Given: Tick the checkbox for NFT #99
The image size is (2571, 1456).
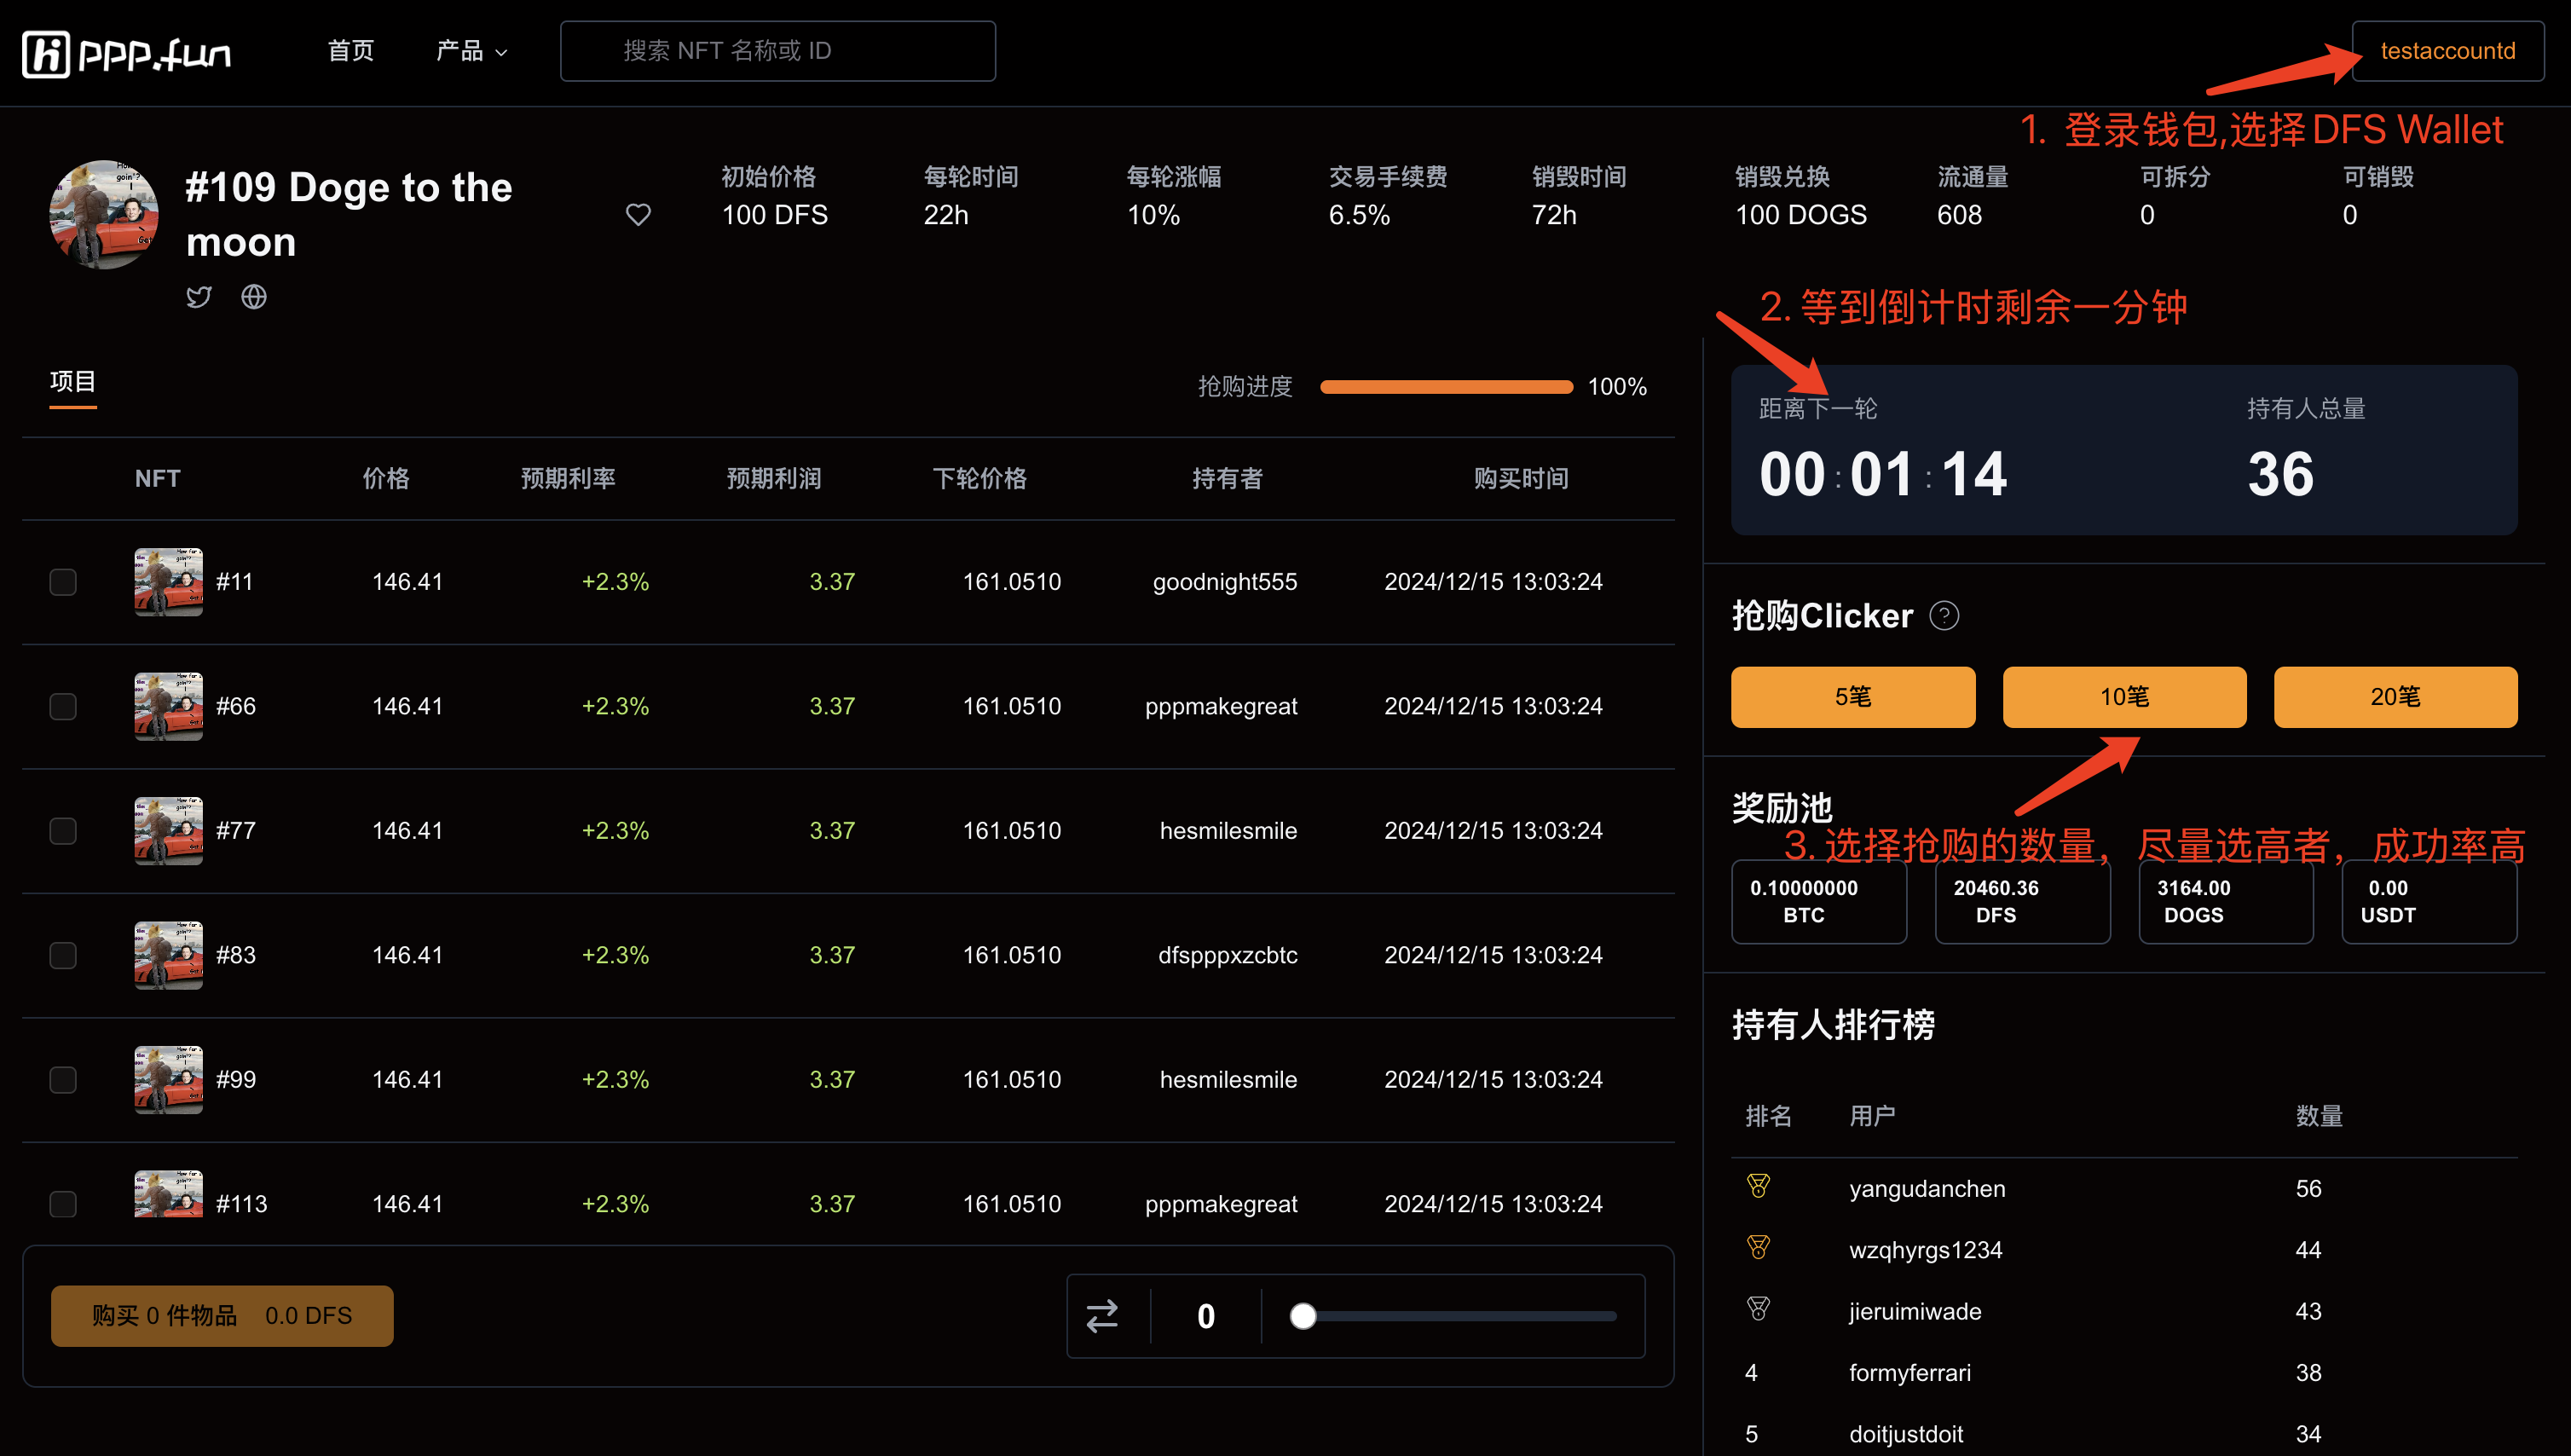Looking at the screenshot, I should [63, 1080].
